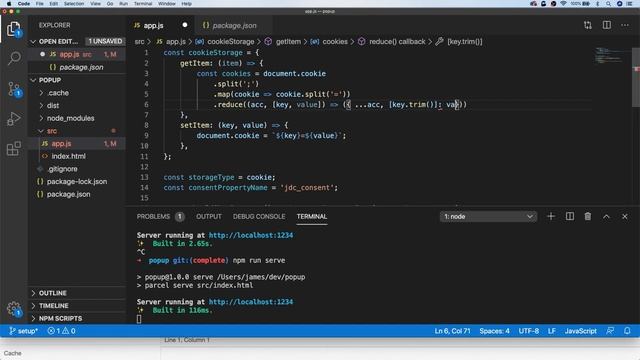Select the Terminal panel tab
Viewport: 640px width, 360px height.
click(x=311, y=217)
